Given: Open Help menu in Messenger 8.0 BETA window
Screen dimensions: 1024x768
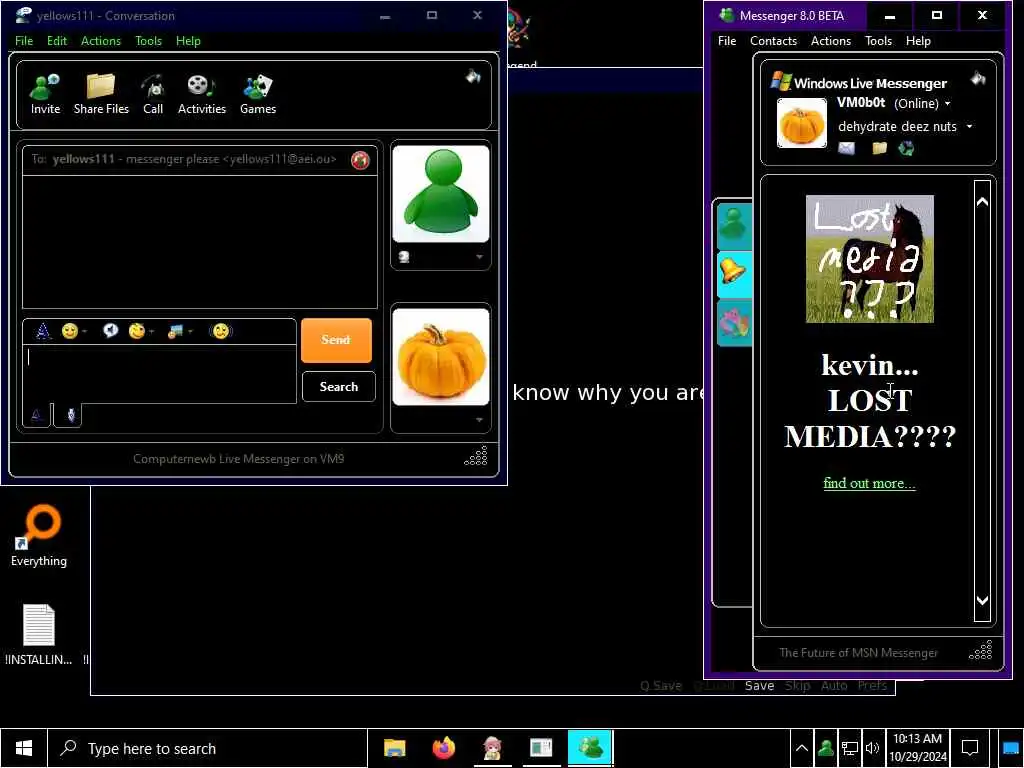Looking at the screenshot, I should click(x=918, y=40).
